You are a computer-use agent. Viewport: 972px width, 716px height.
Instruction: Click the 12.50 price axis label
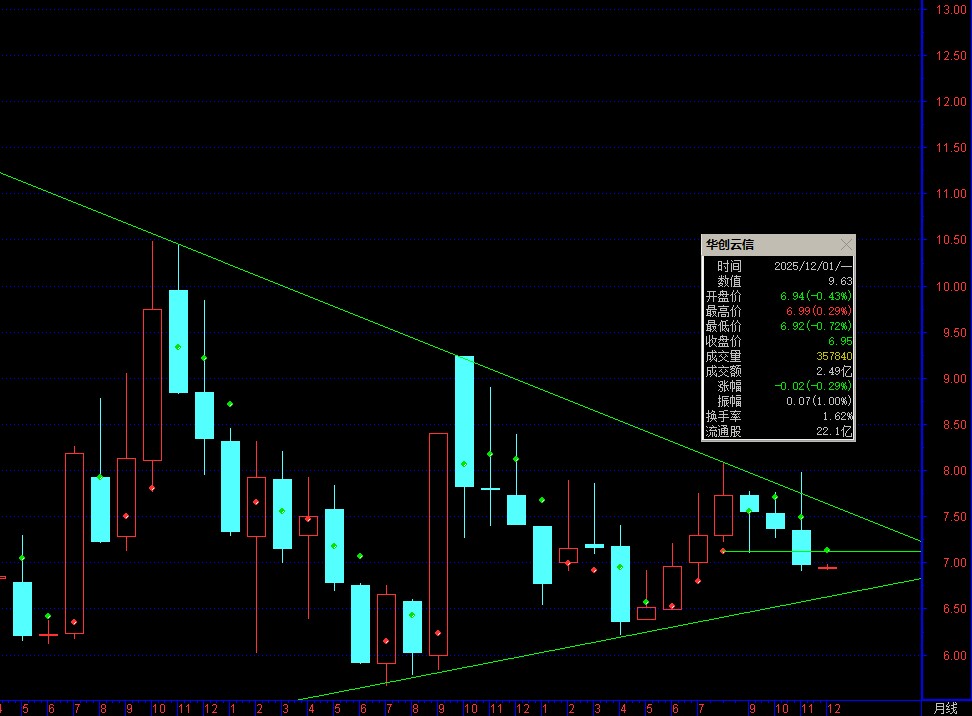[951, 56]
